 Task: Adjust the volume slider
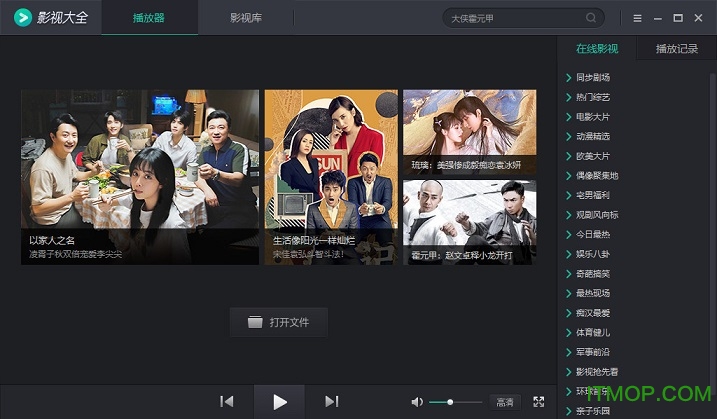pyautogui.click(x=455, y=402)
